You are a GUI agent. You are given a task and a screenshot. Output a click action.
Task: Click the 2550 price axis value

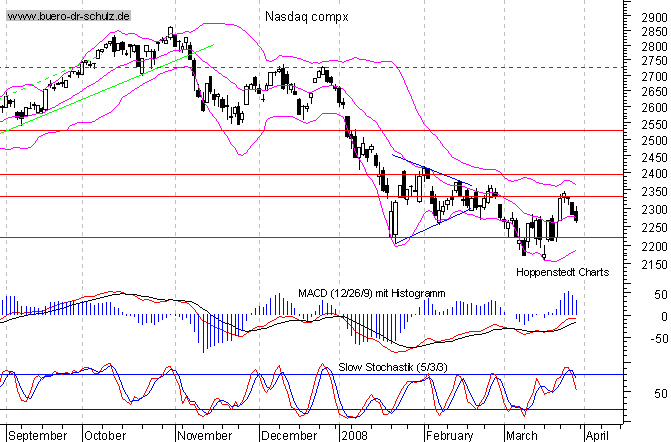pos(654,125)
